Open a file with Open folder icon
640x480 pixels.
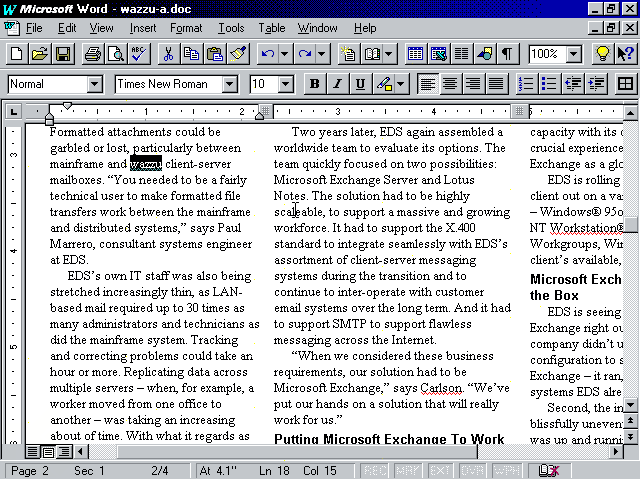(x=40, y=54)
